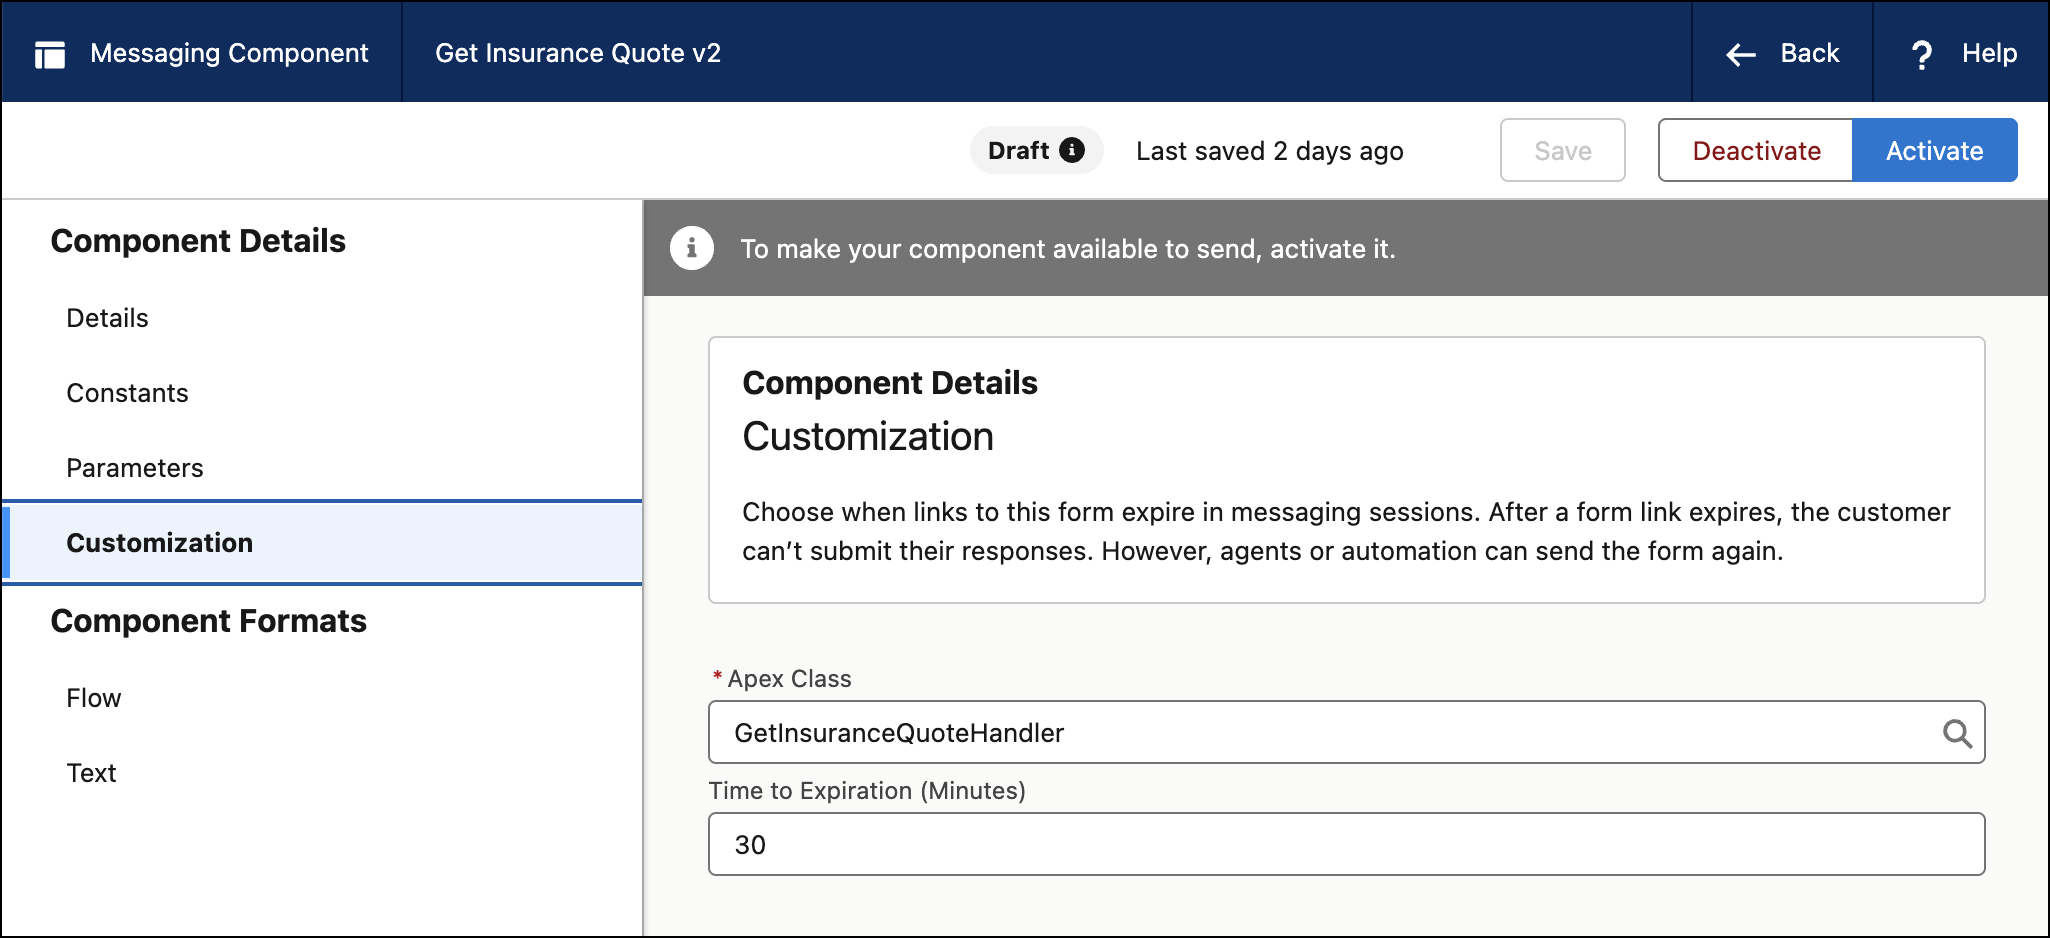
Task: Click the Get Insurance Quote v2 title
Action: 578,53
